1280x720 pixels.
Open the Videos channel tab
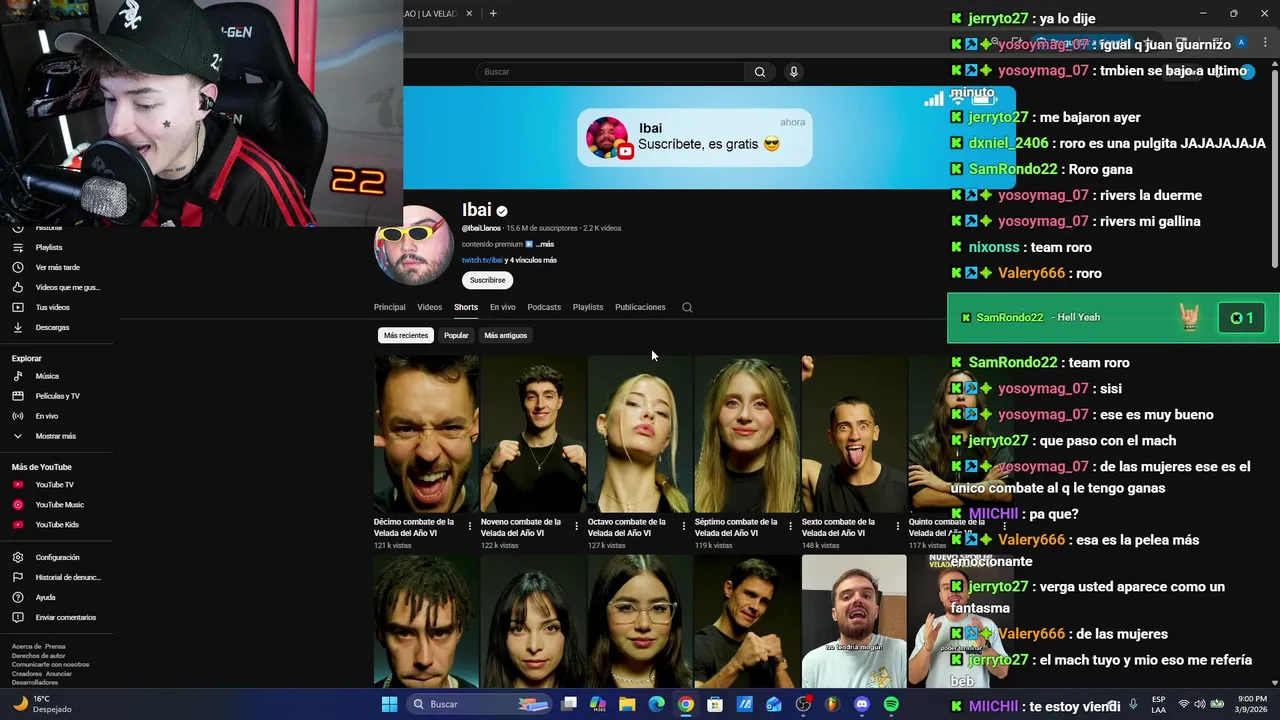point(429,307)
